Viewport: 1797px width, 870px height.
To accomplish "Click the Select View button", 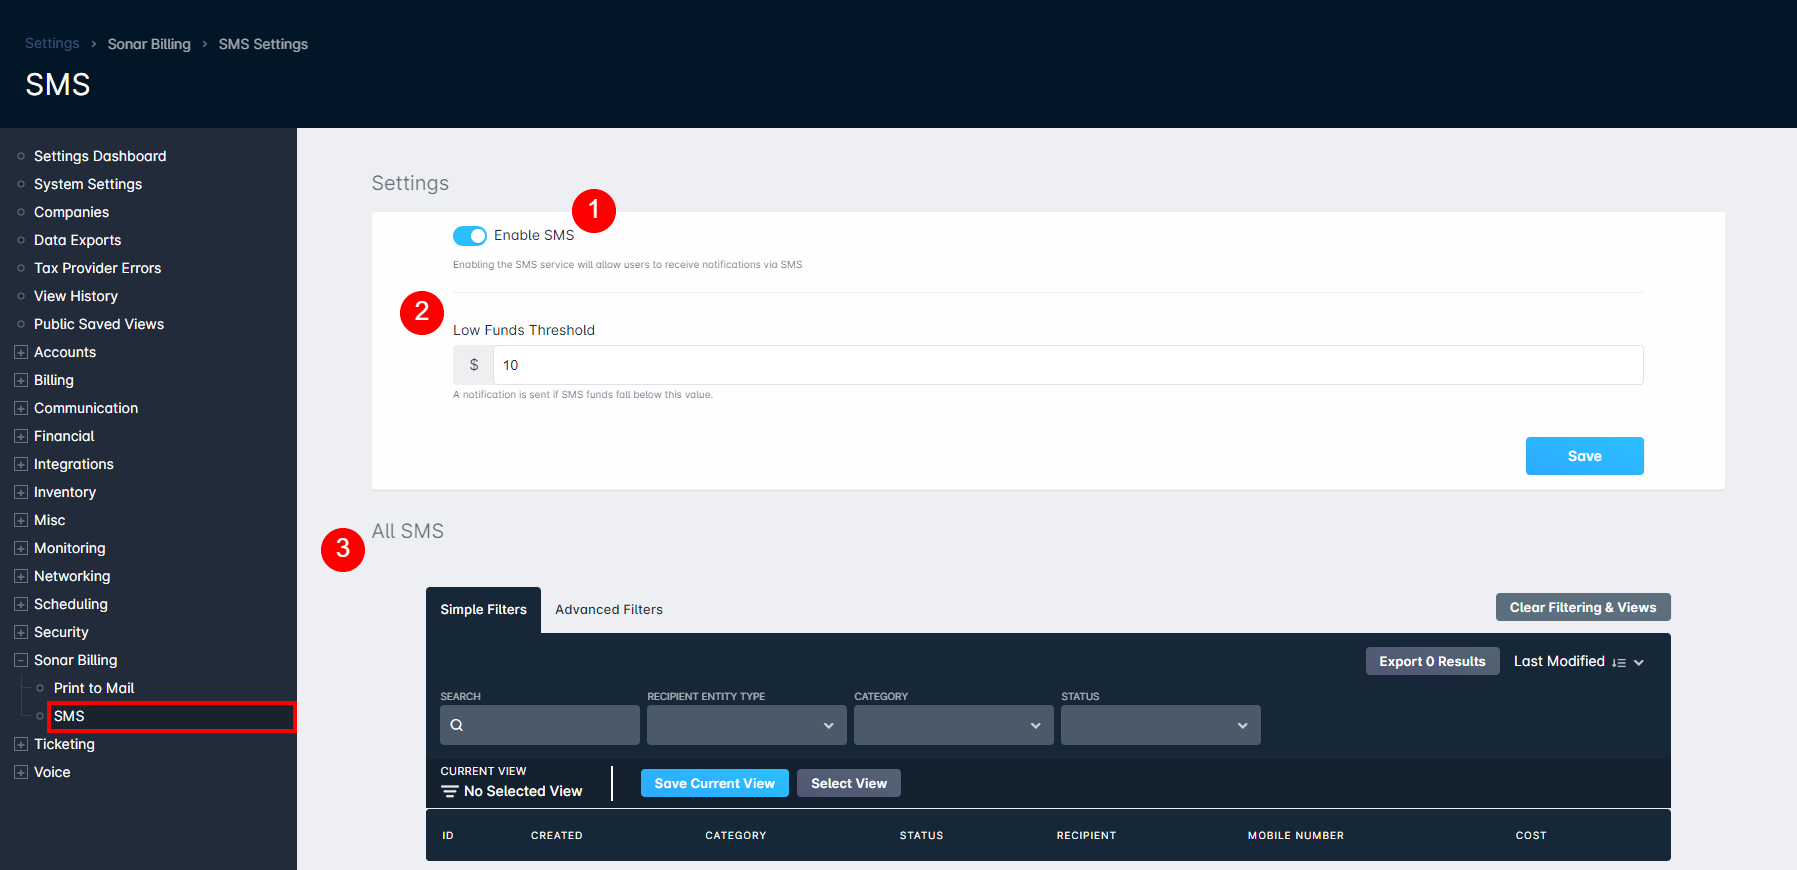I will [848, 783].
